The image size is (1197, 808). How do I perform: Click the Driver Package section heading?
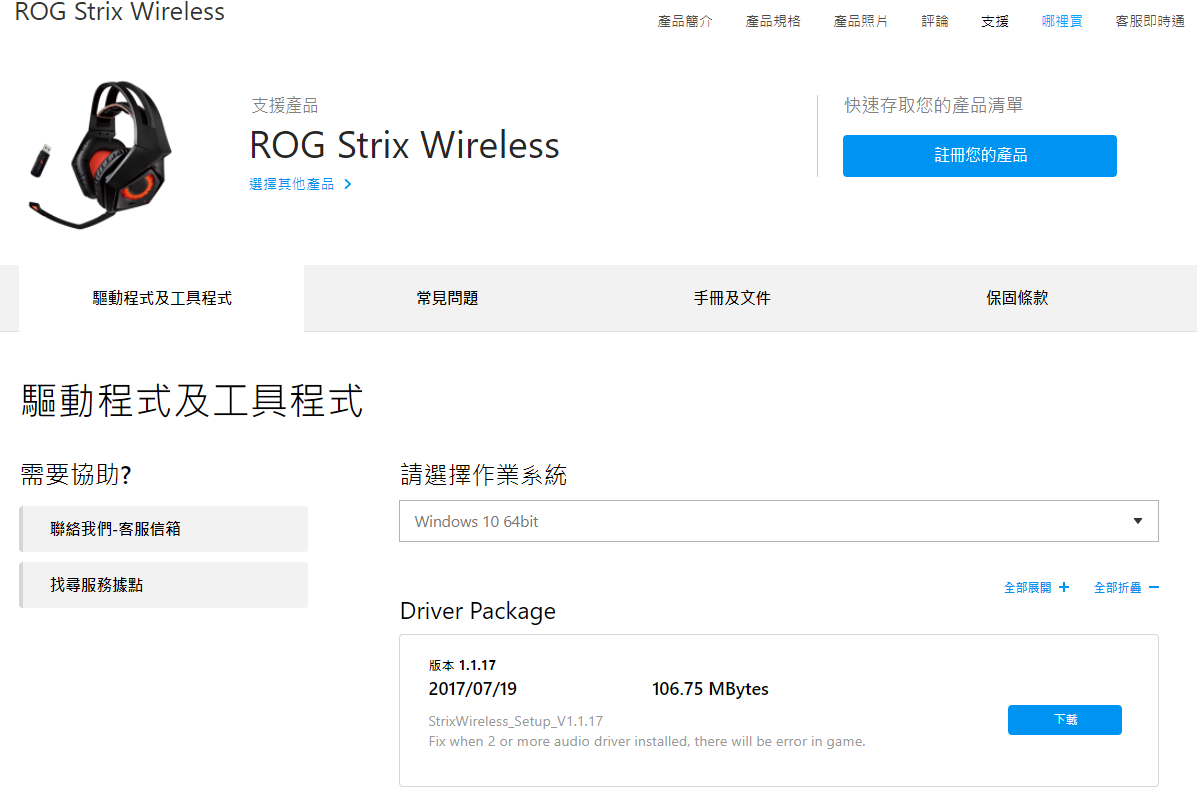(x=478, y=611)
